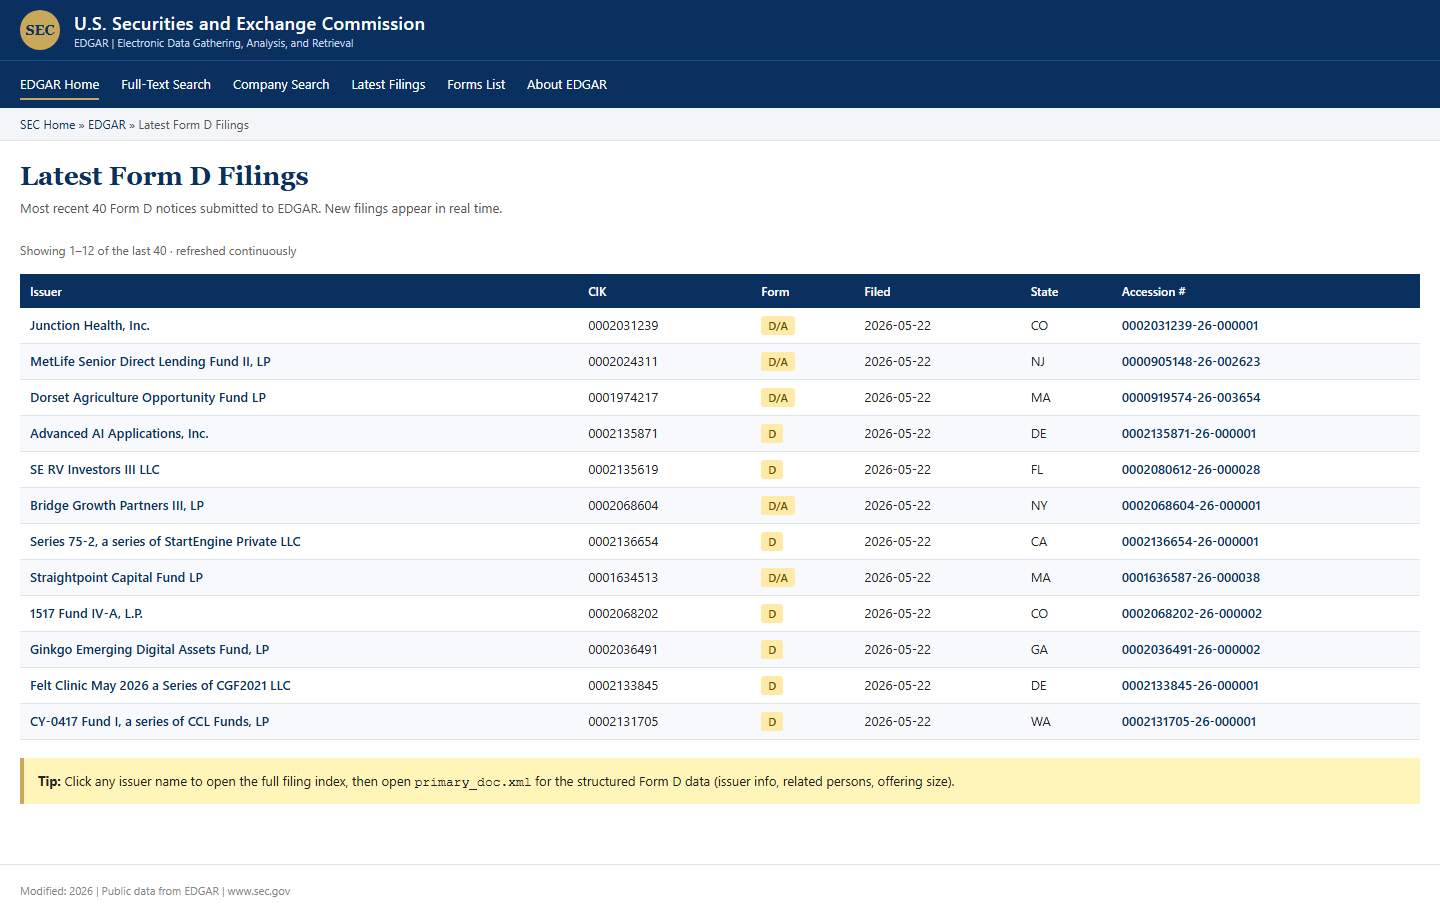This screenshot has height=916, width=1440.
Task: Open Company Search in the navigation
Action: (x=281, y=85)
